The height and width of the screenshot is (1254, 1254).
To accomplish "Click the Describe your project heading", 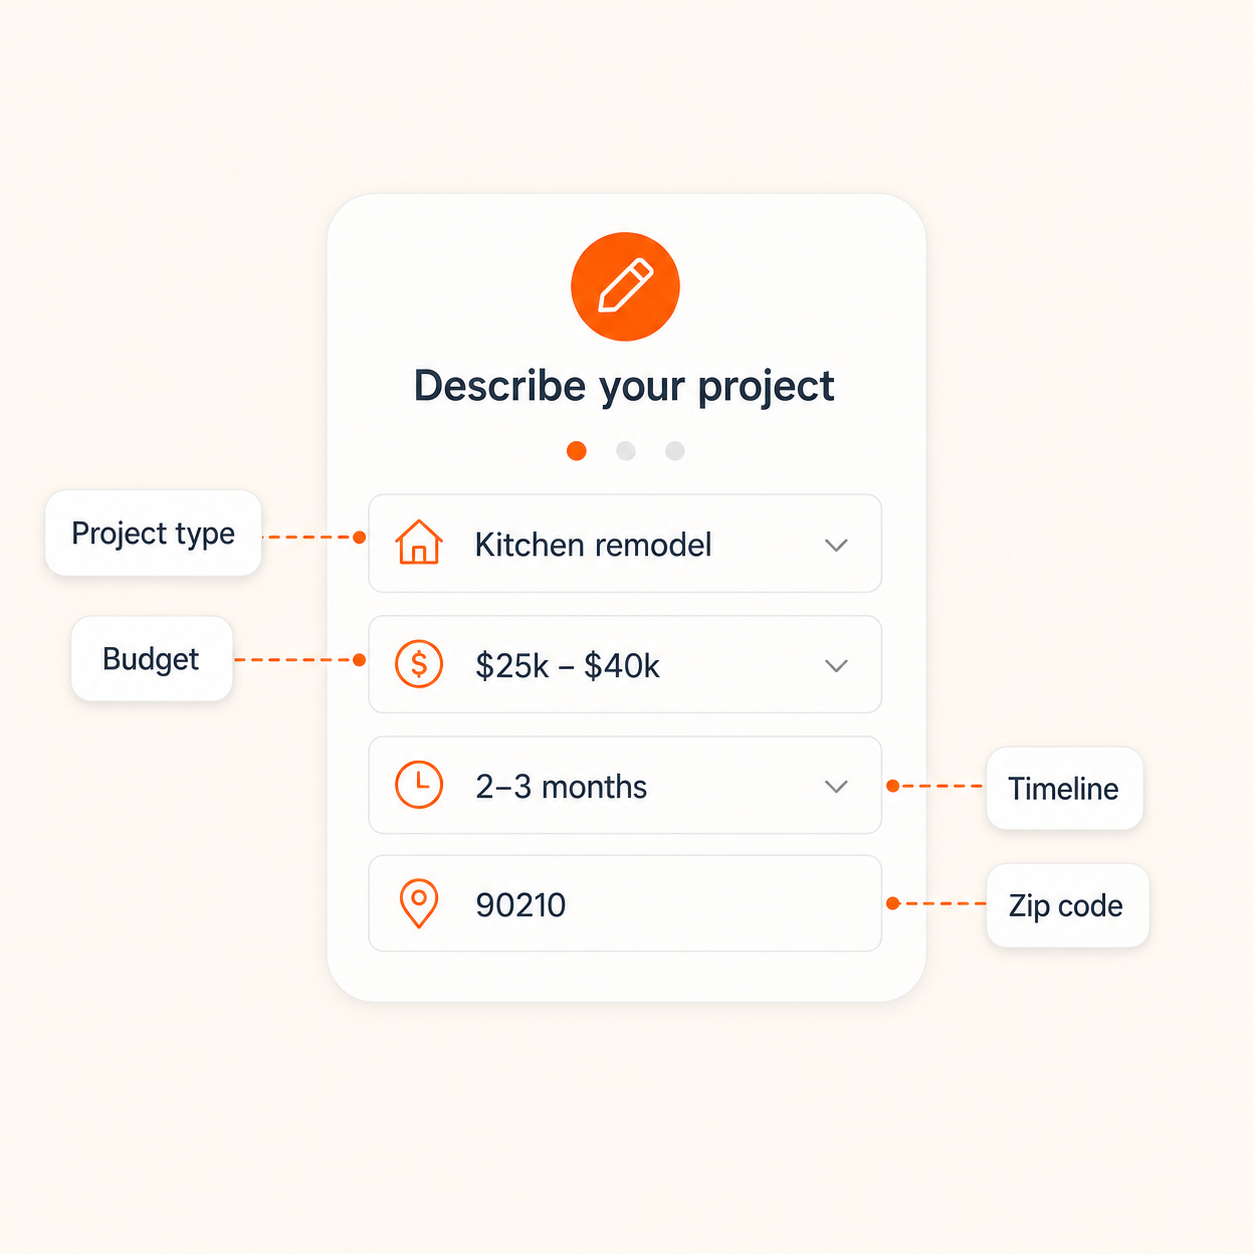I will coord(624,387).
